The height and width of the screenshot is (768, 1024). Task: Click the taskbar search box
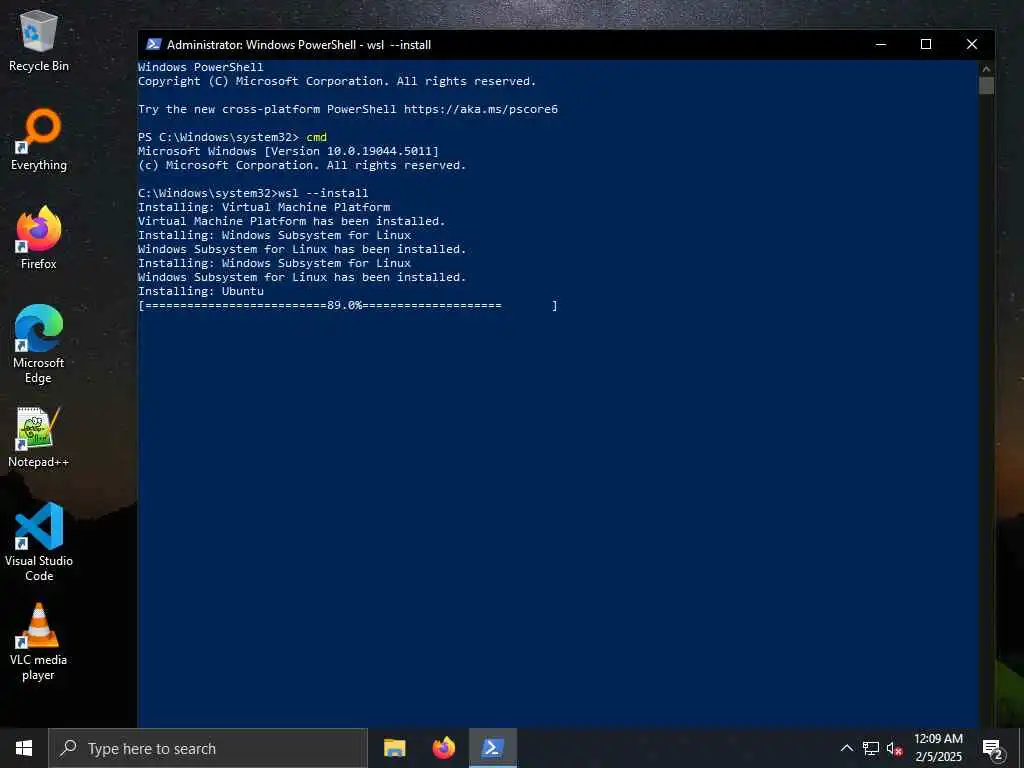[208, 748]
